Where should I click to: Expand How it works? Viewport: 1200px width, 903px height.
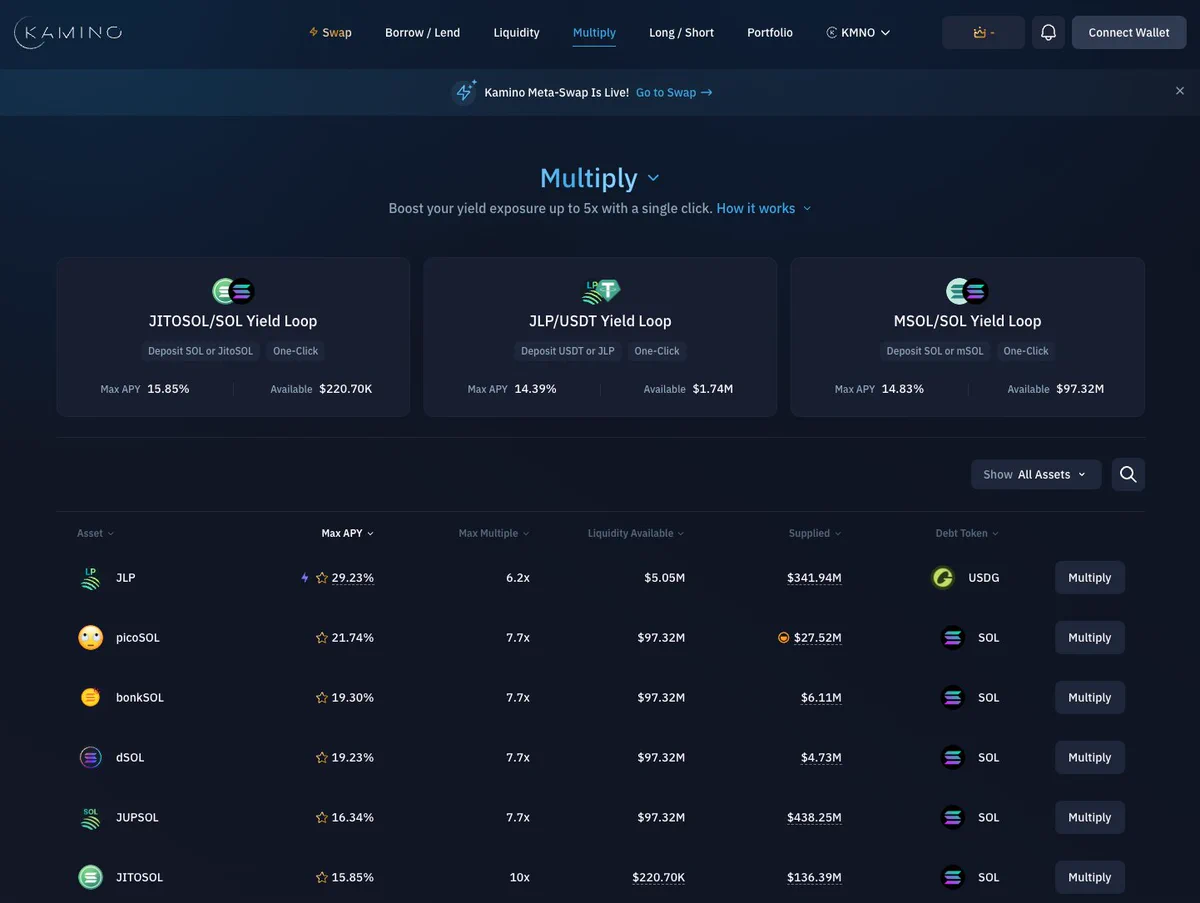pos(764,208)
